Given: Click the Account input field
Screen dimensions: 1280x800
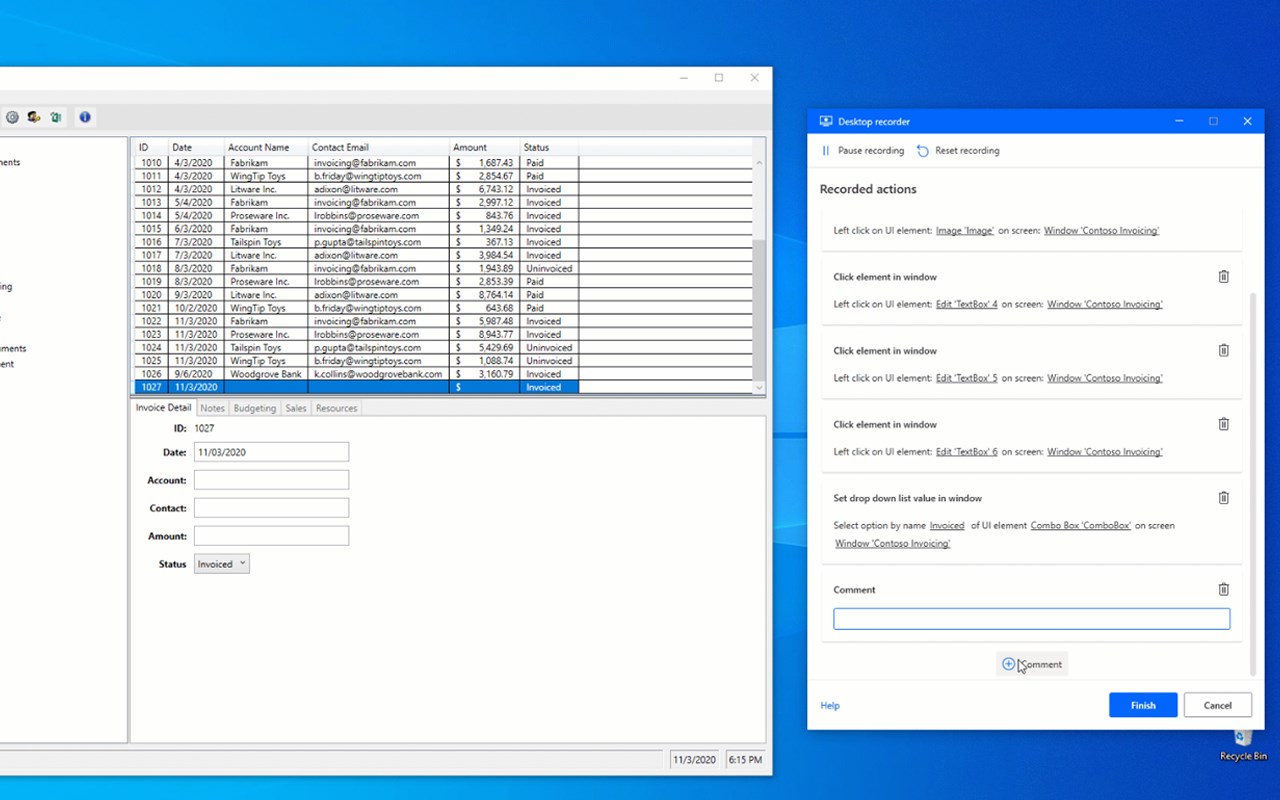Looking at the screenshot, I should tap(271, 480).
